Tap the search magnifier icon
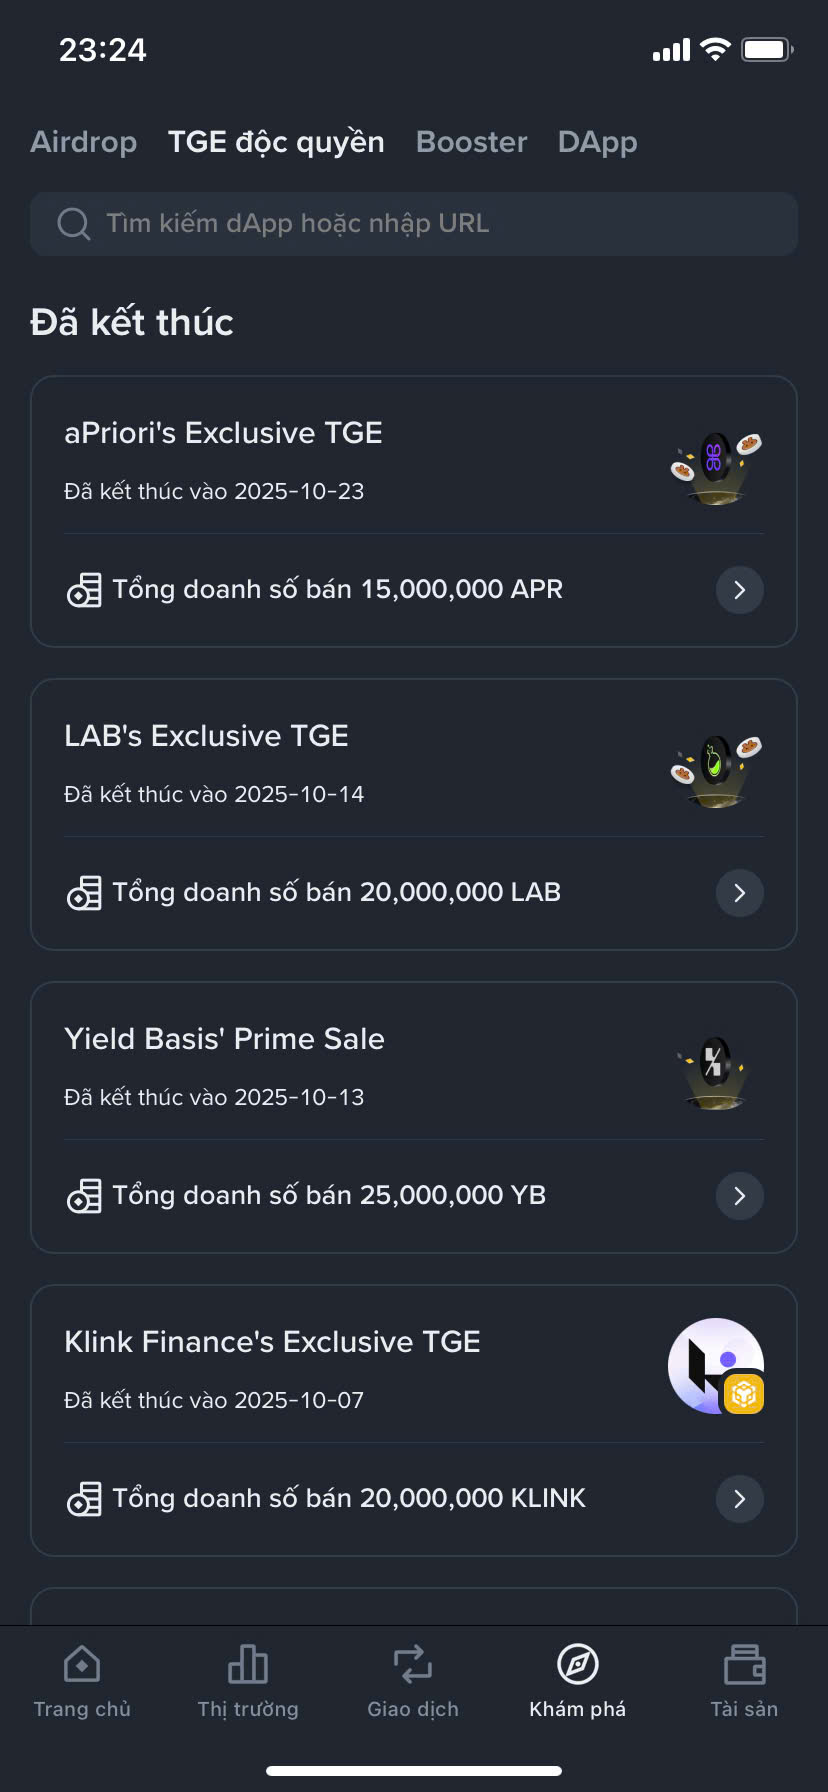 point(73,224)
